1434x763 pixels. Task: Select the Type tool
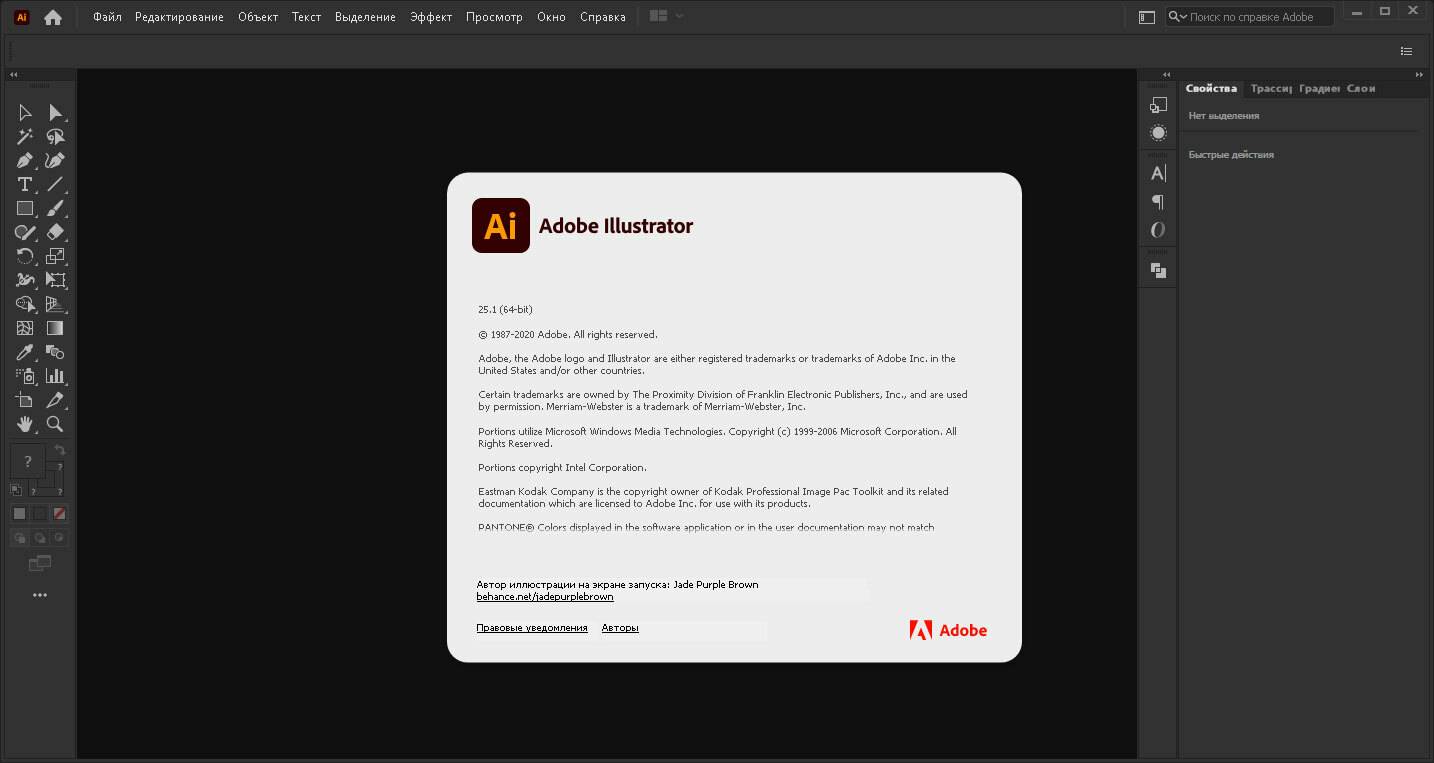click(25, 184)
